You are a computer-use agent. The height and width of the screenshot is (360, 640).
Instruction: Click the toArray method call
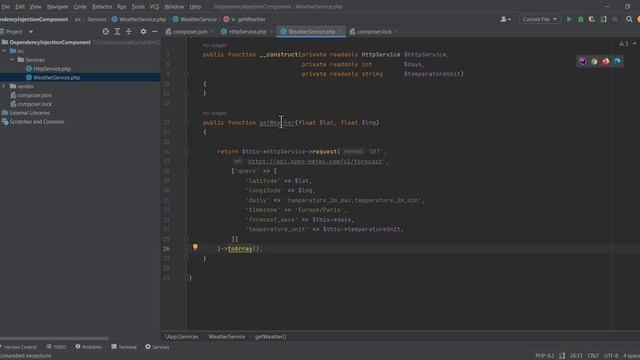point(240,249)
